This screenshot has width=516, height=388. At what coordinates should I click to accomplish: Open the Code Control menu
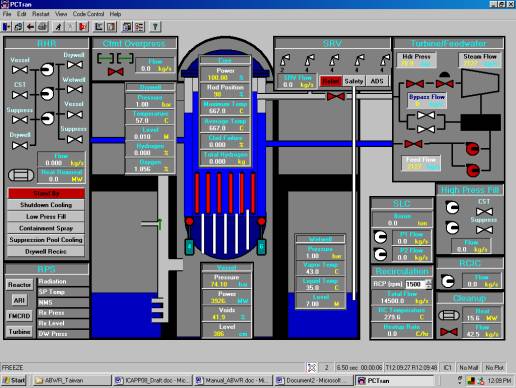[x=88, y=14]
